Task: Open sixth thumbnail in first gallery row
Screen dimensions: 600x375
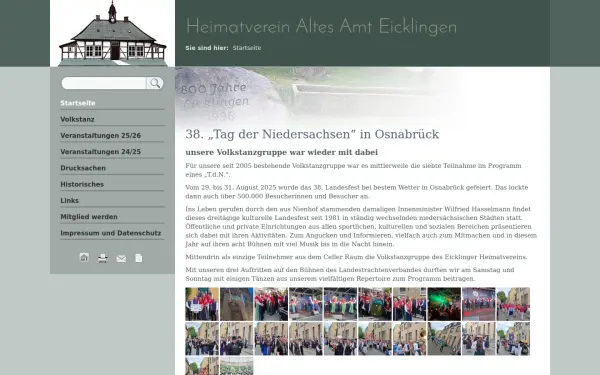Action: 375,304
